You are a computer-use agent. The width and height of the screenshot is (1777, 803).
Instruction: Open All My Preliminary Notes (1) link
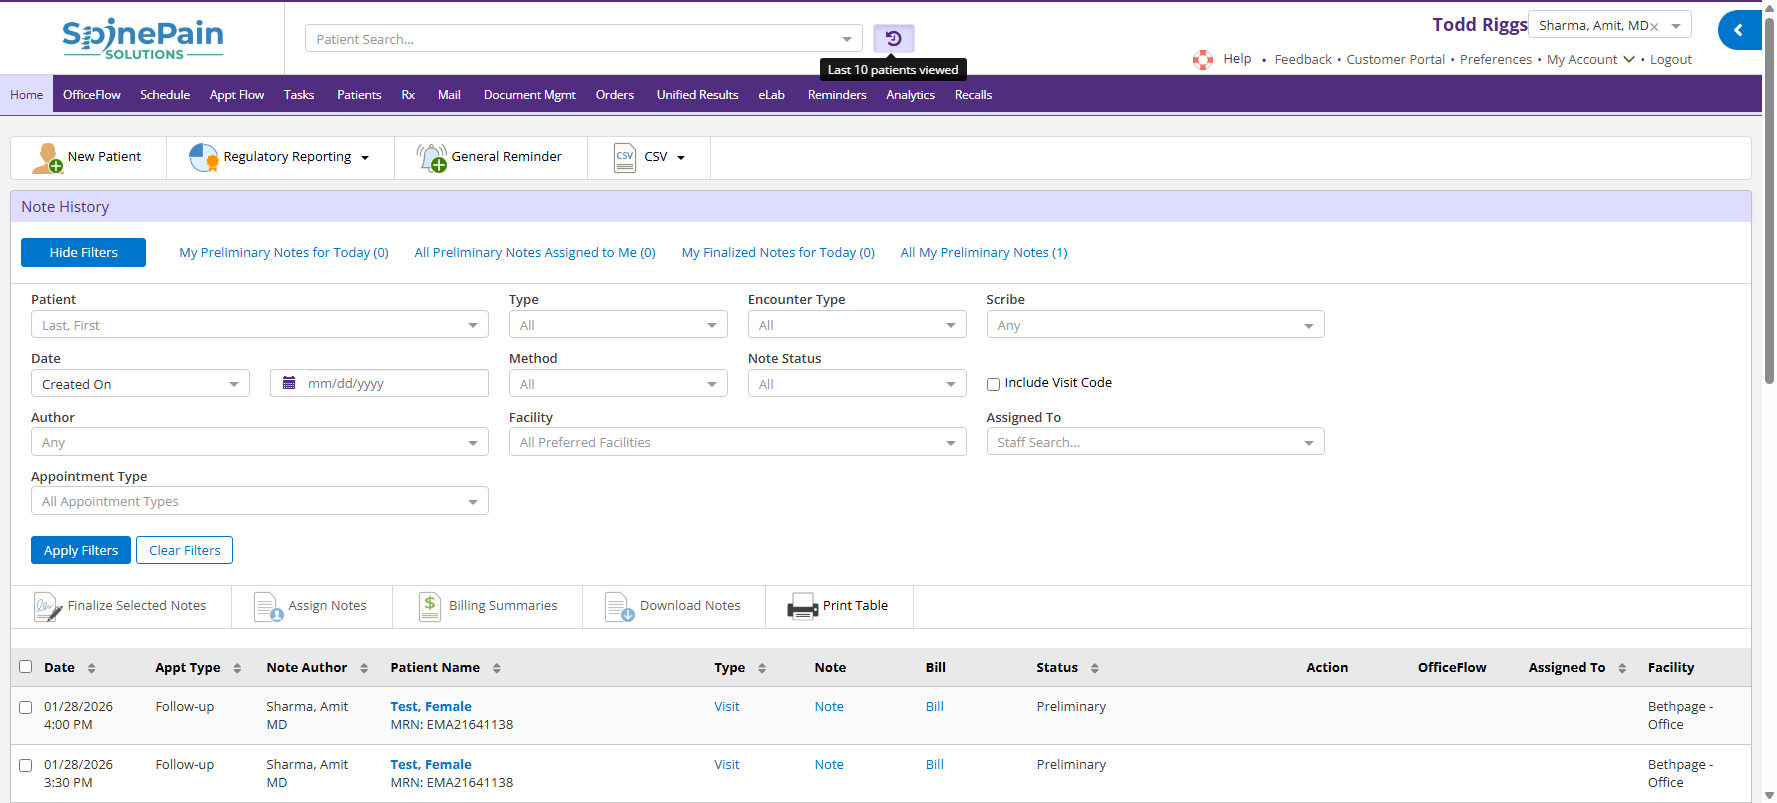click(x=983, y=253)
